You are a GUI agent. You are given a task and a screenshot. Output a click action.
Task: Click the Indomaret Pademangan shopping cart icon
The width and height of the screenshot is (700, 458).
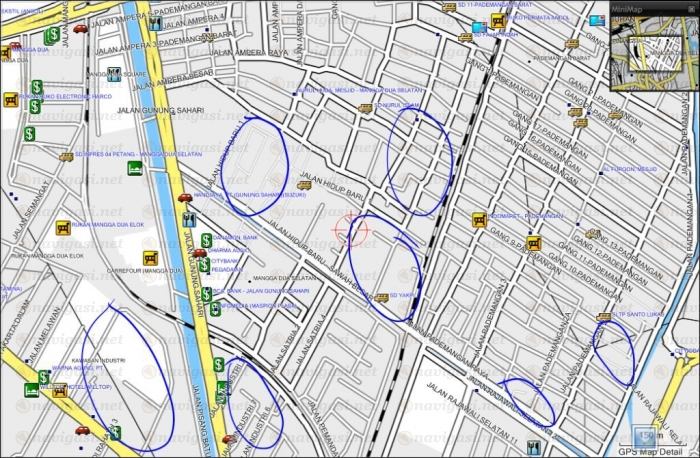coord(479,219)
